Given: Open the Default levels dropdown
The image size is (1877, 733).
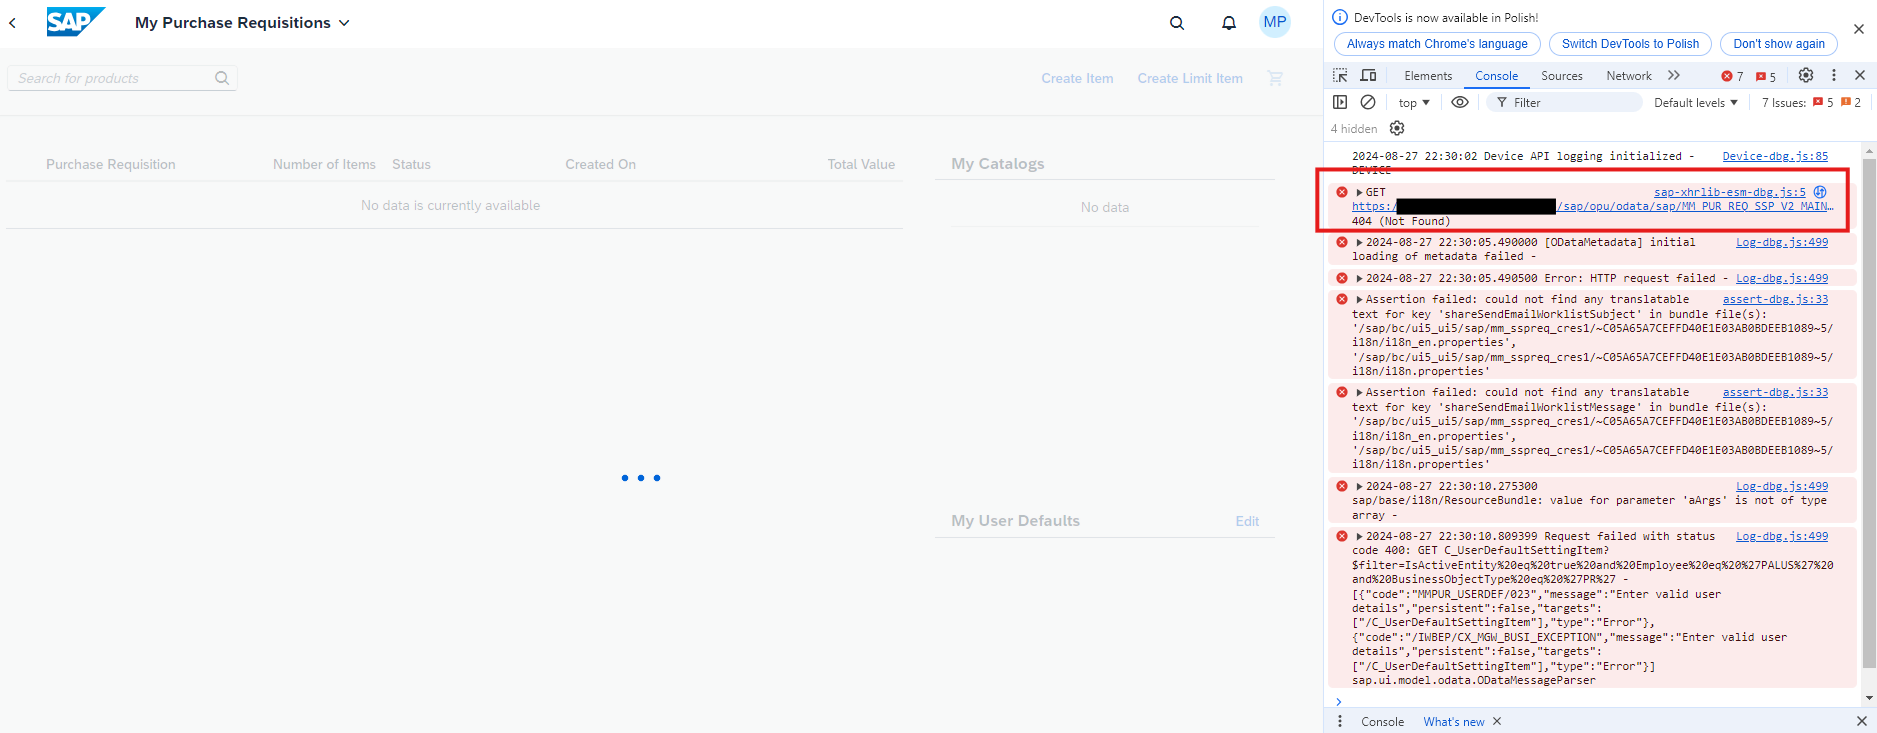Looking at the screenshot, I should coord(1695,103).
